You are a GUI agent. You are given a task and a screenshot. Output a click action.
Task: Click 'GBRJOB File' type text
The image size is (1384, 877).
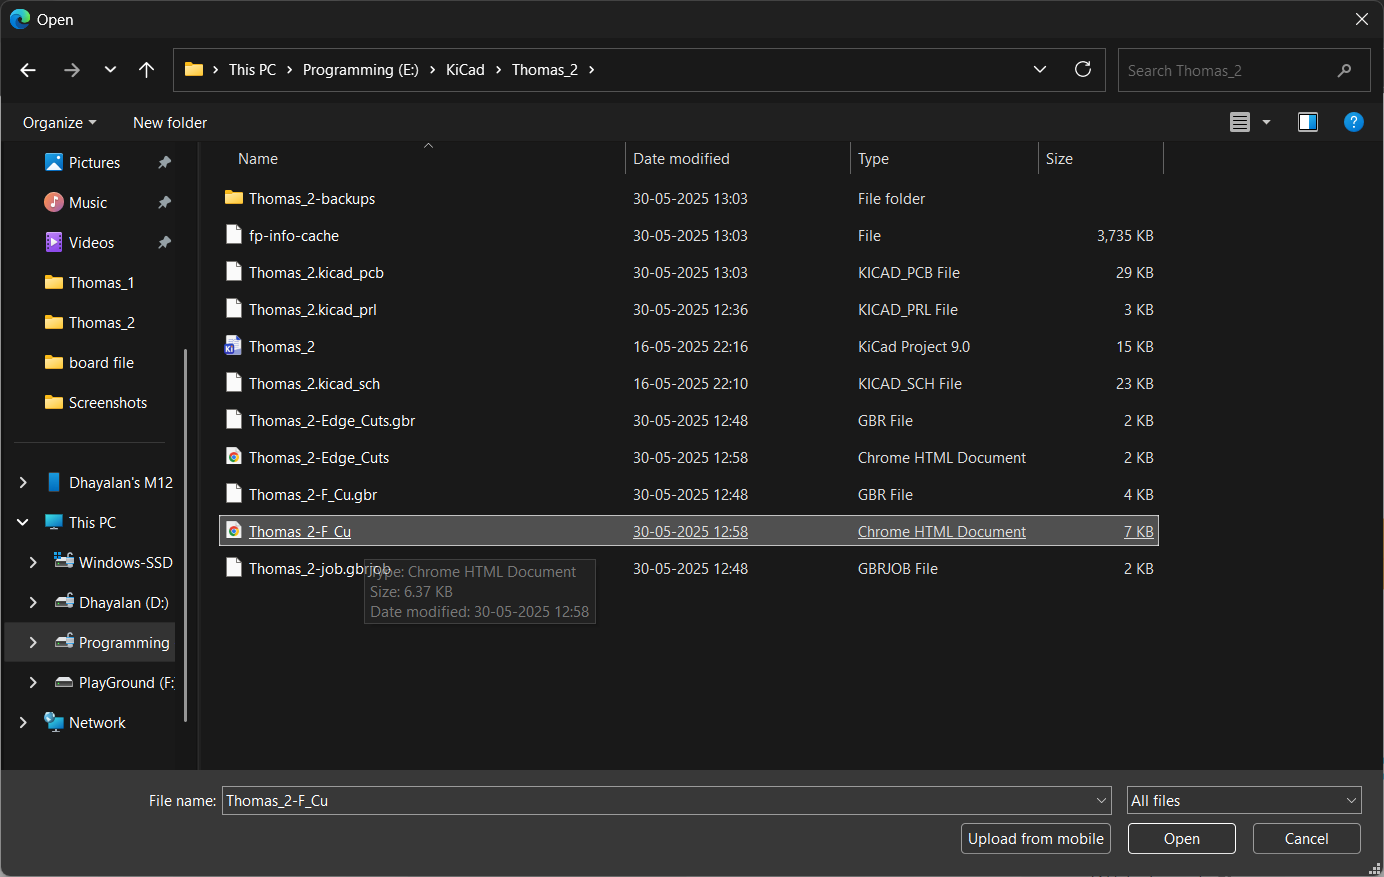898,568
